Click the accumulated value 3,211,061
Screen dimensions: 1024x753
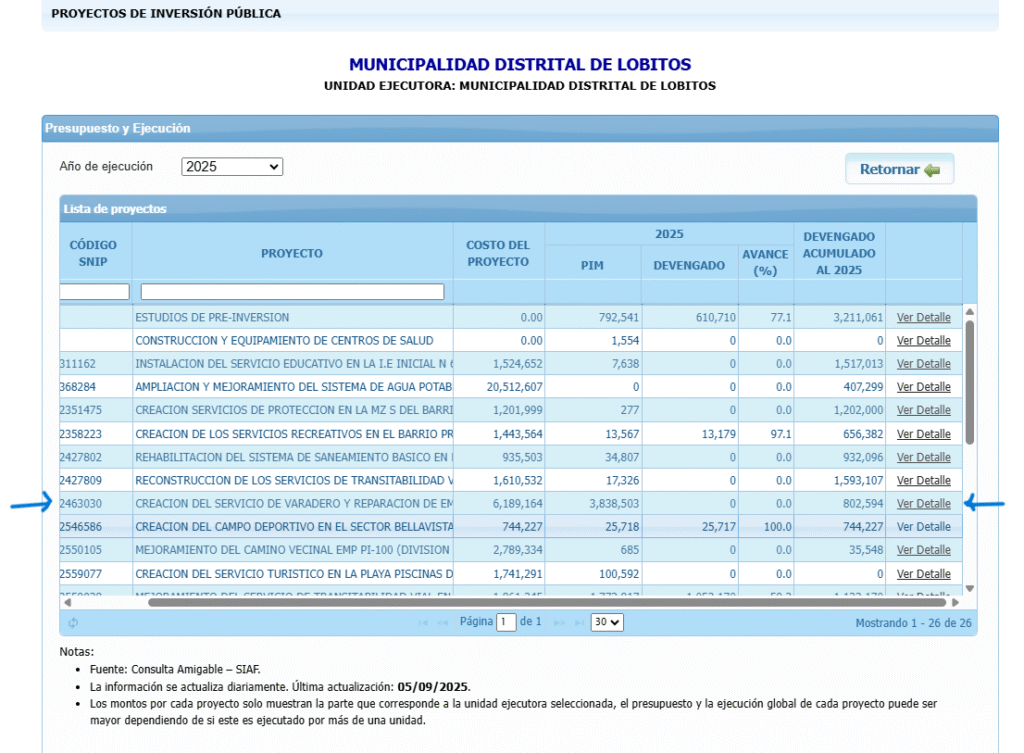pos(858,317)
